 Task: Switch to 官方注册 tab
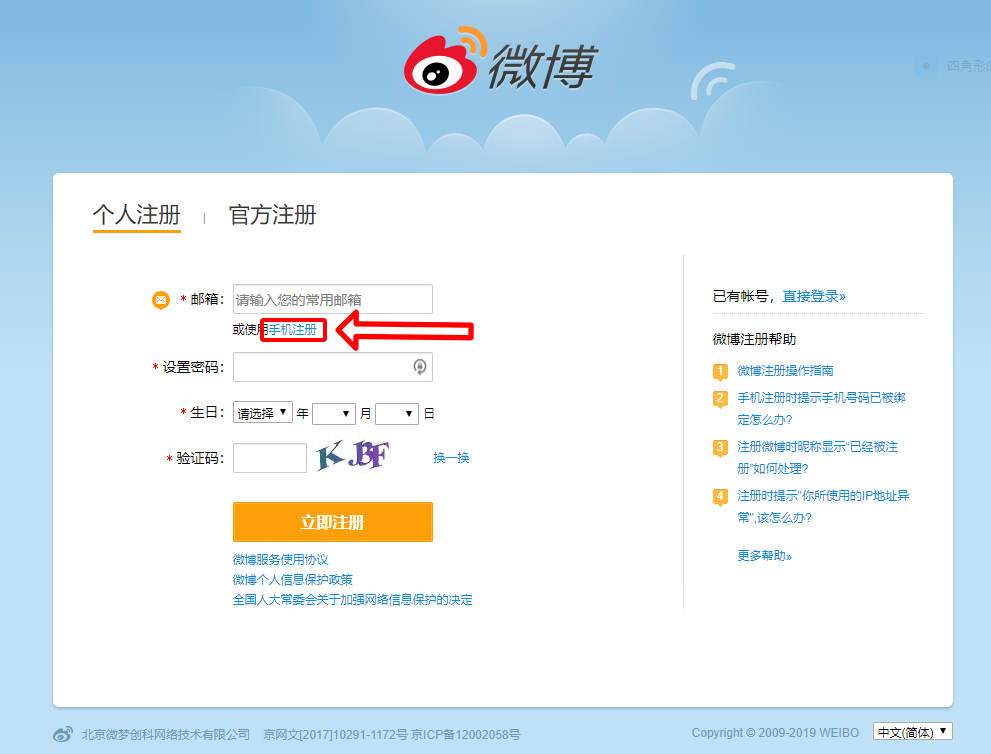coord(272,215)
